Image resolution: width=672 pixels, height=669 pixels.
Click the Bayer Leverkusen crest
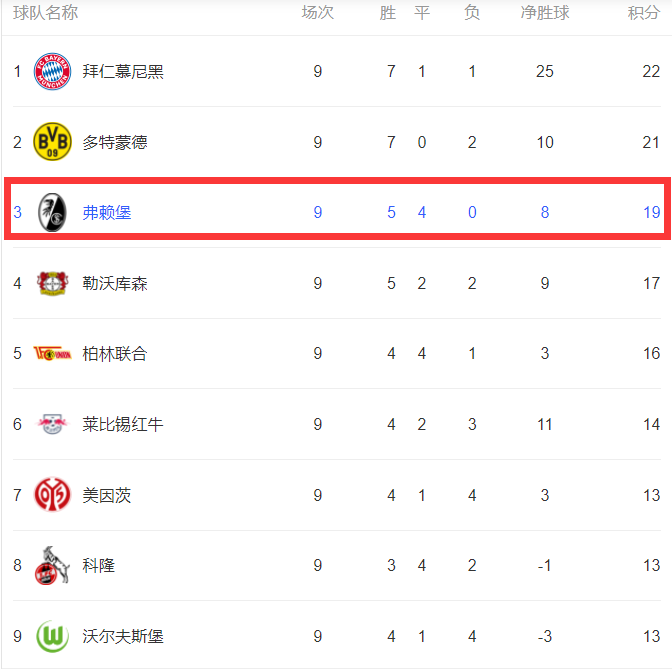click(x=52, y=283)
